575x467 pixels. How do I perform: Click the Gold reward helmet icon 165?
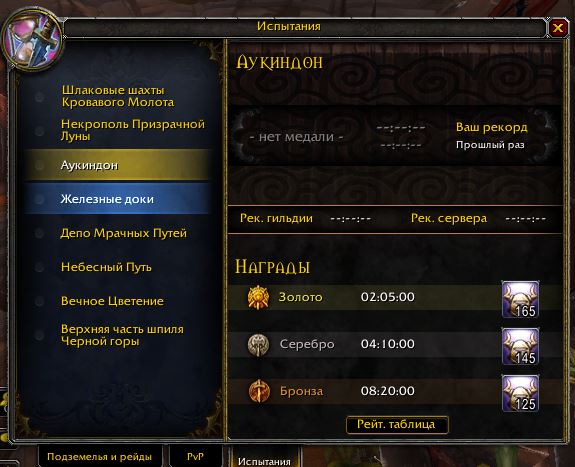pyautogui.click(x=520, y=299)
